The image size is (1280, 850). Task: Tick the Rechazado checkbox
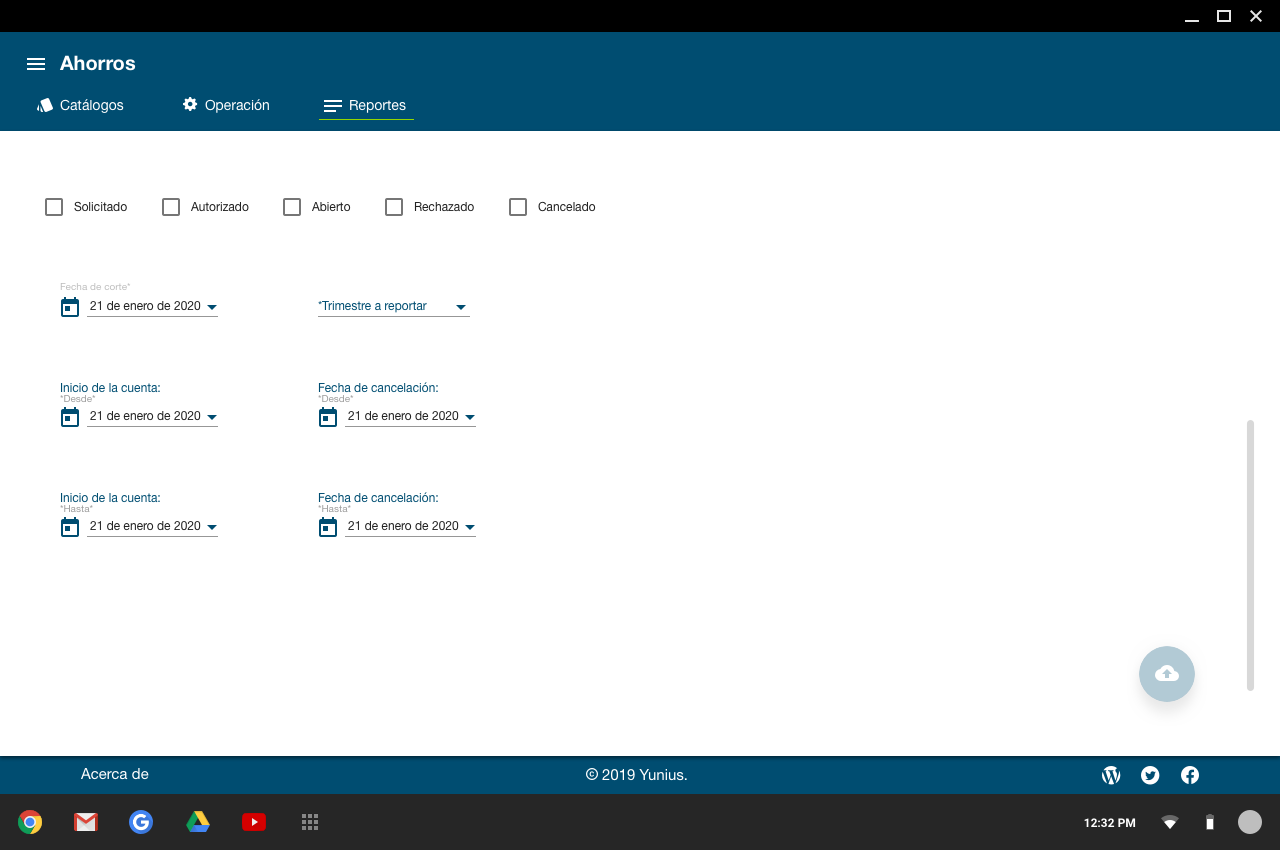(x=394, y=207)
